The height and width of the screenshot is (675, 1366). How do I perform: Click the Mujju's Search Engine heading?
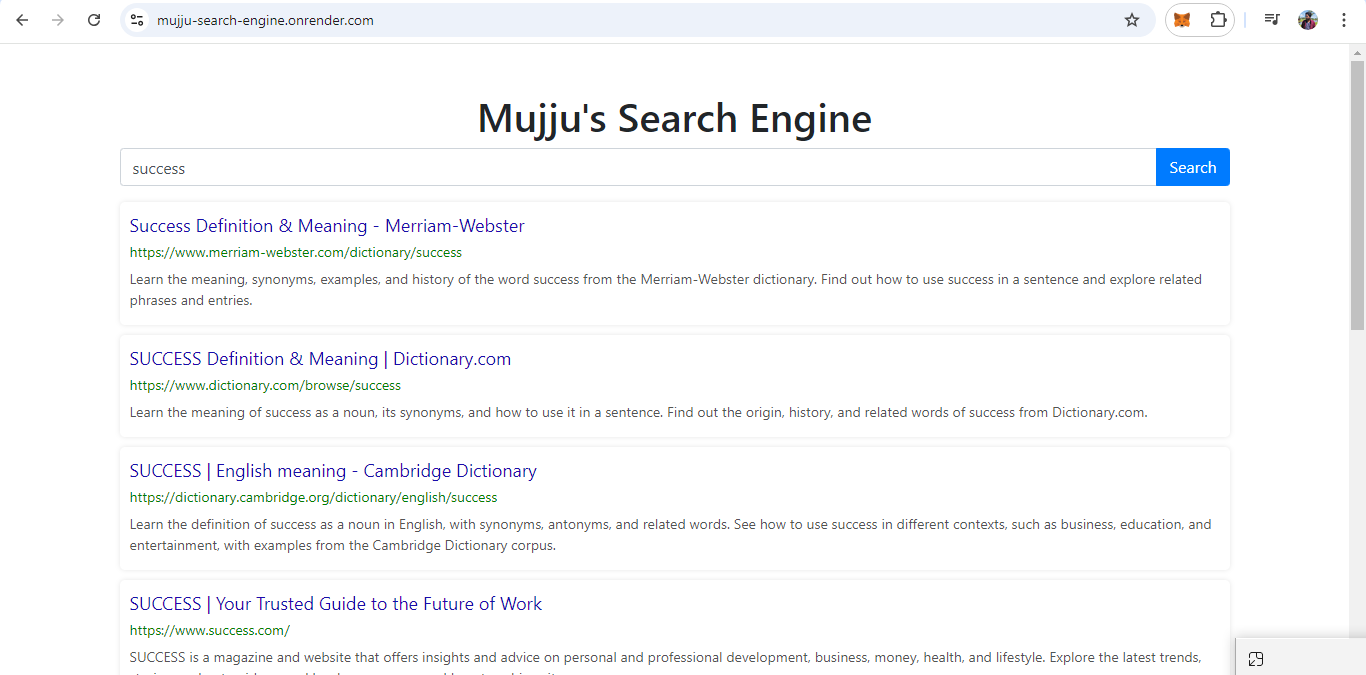coord(675,118)
